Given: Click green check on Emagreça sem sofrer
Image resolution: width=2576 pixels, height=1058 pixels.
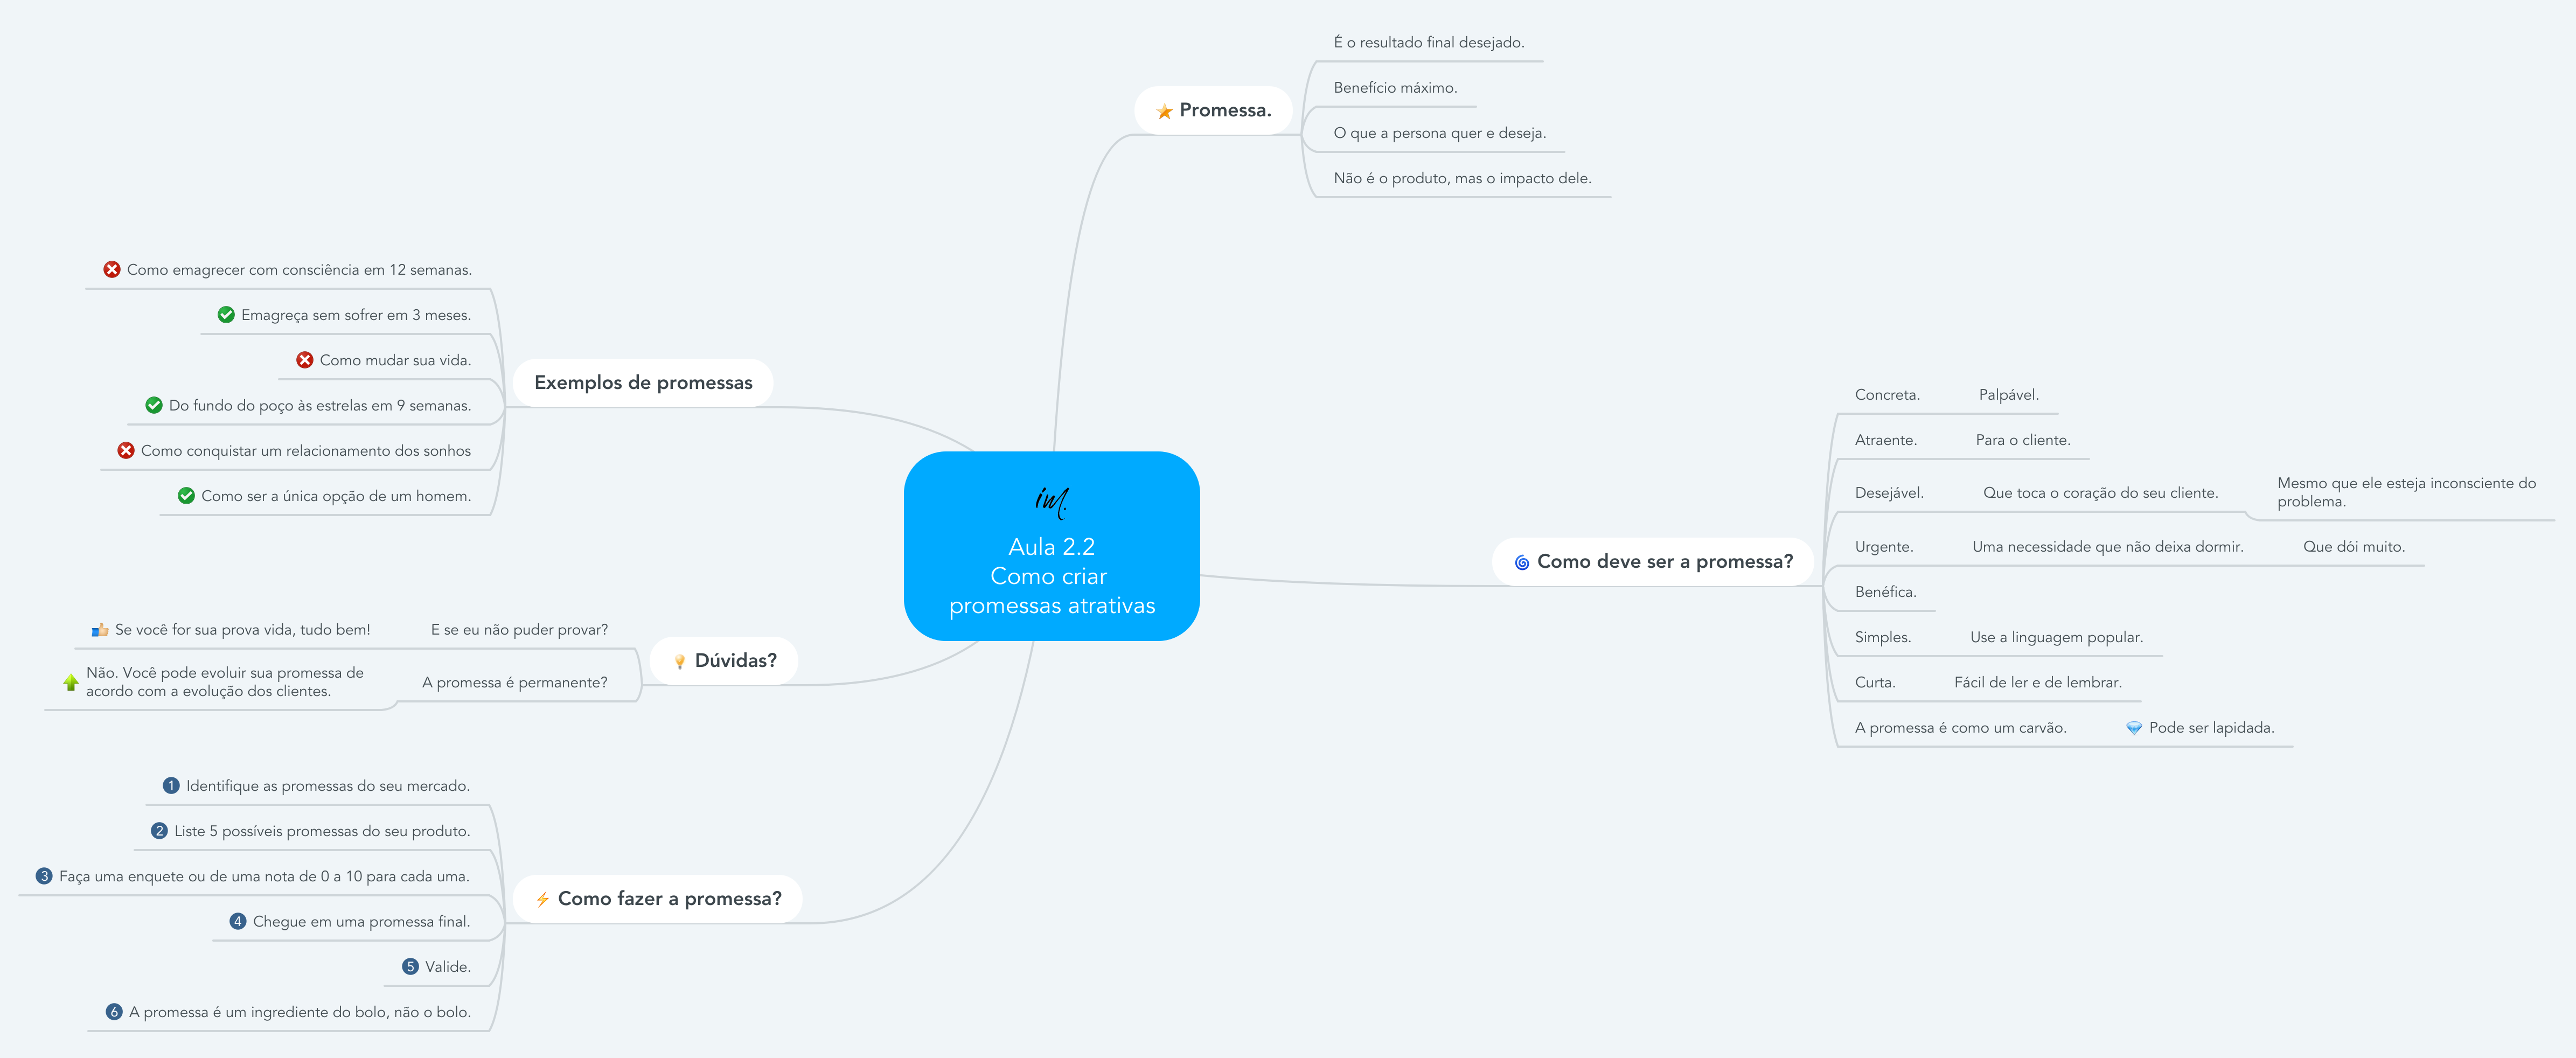Looking at the screenshot, I should 226,315.
